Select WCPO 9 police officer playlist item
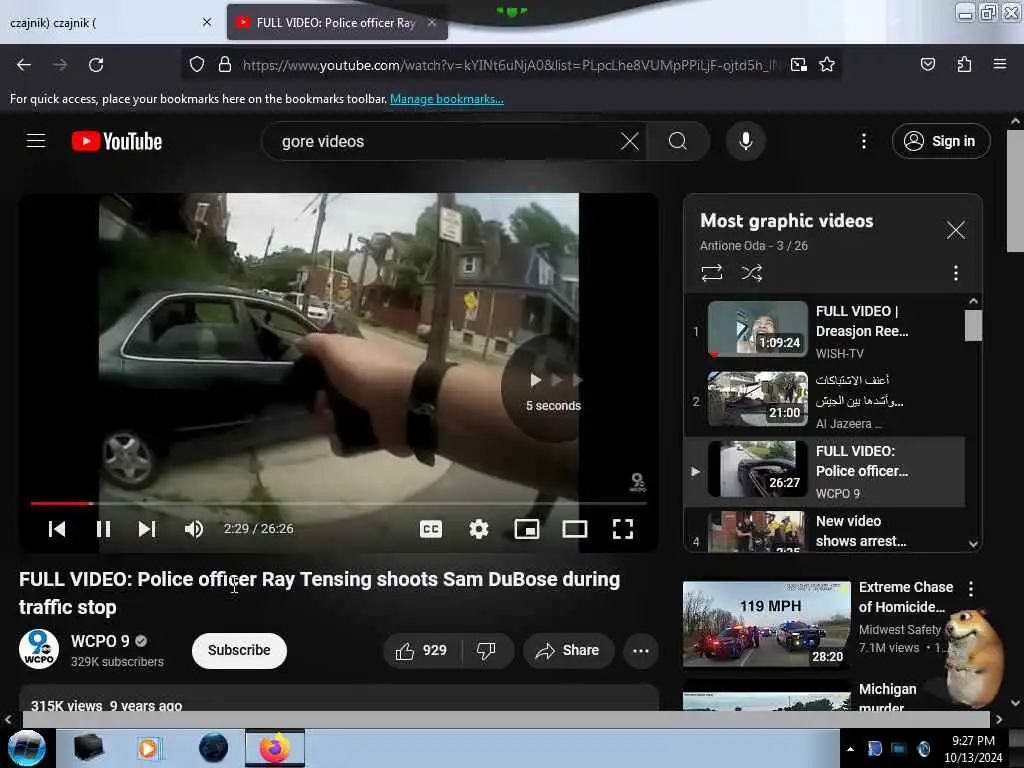 824,472
